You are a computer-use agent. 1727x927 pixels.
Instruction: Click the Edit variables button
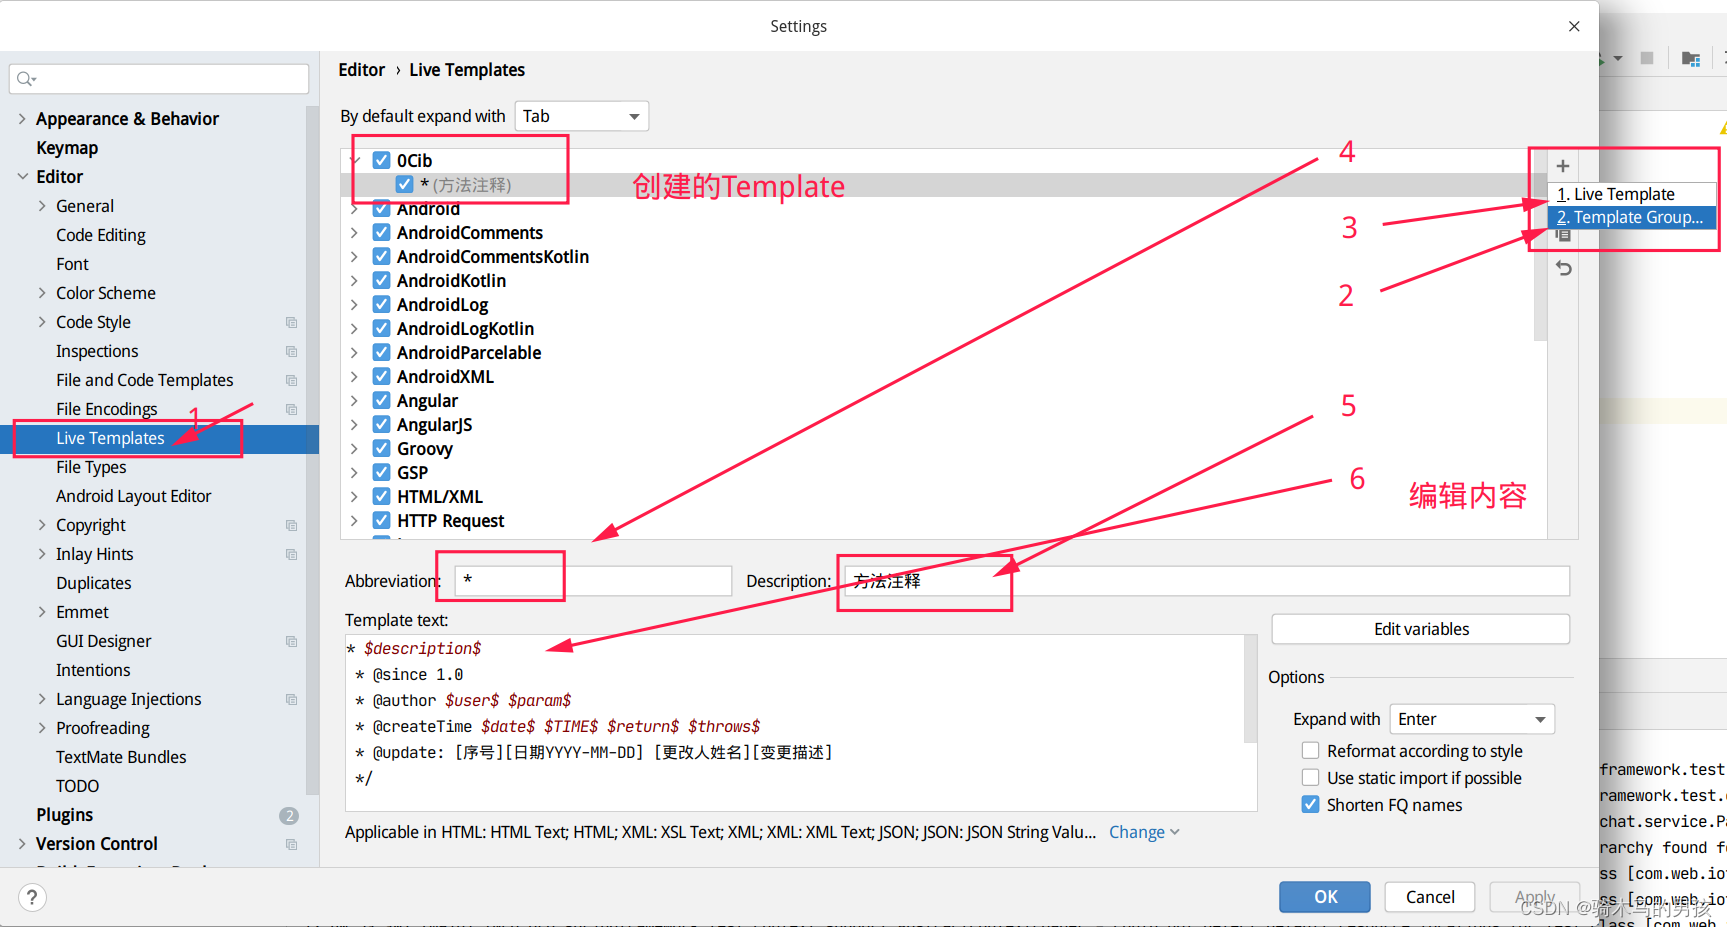click(1421, 629)
